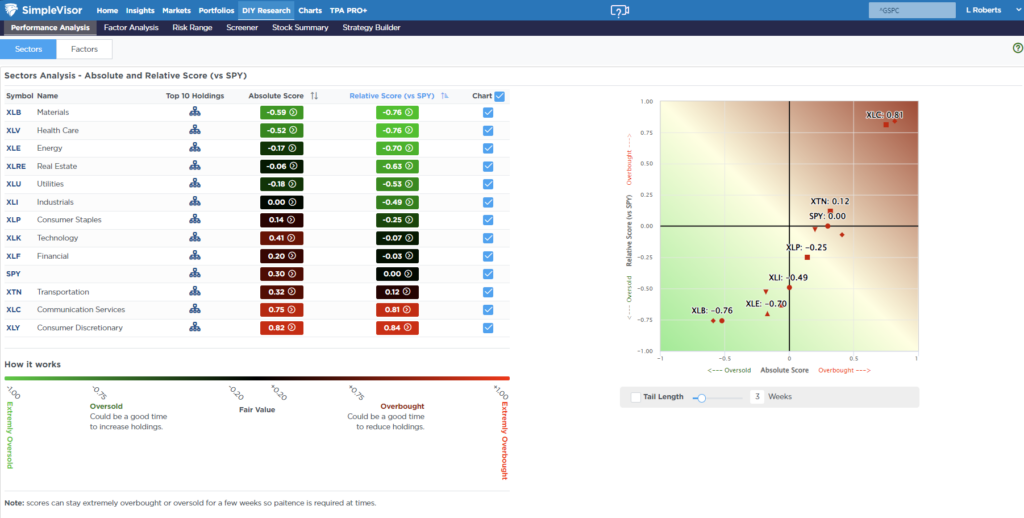Open XLB absolute score -0.59 details

pyautogui.click(x=281, y=112)
